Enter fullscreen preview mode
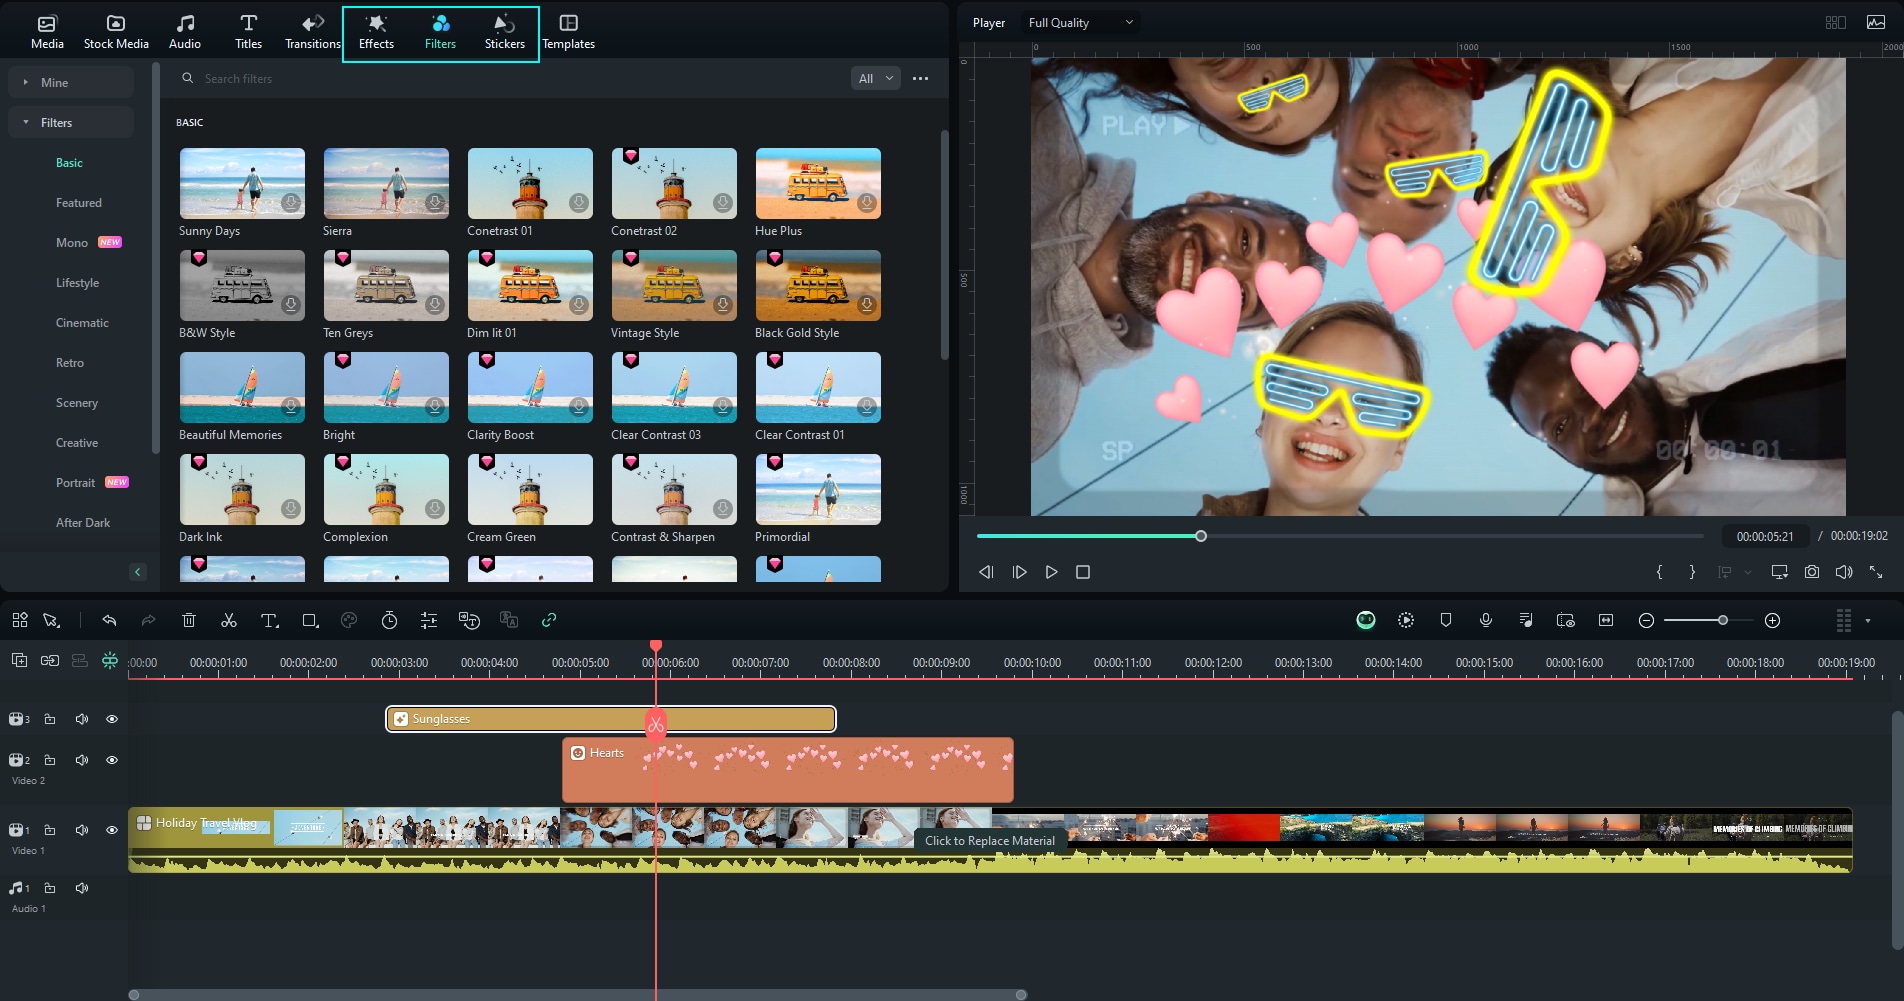 tap(1876, 572)
